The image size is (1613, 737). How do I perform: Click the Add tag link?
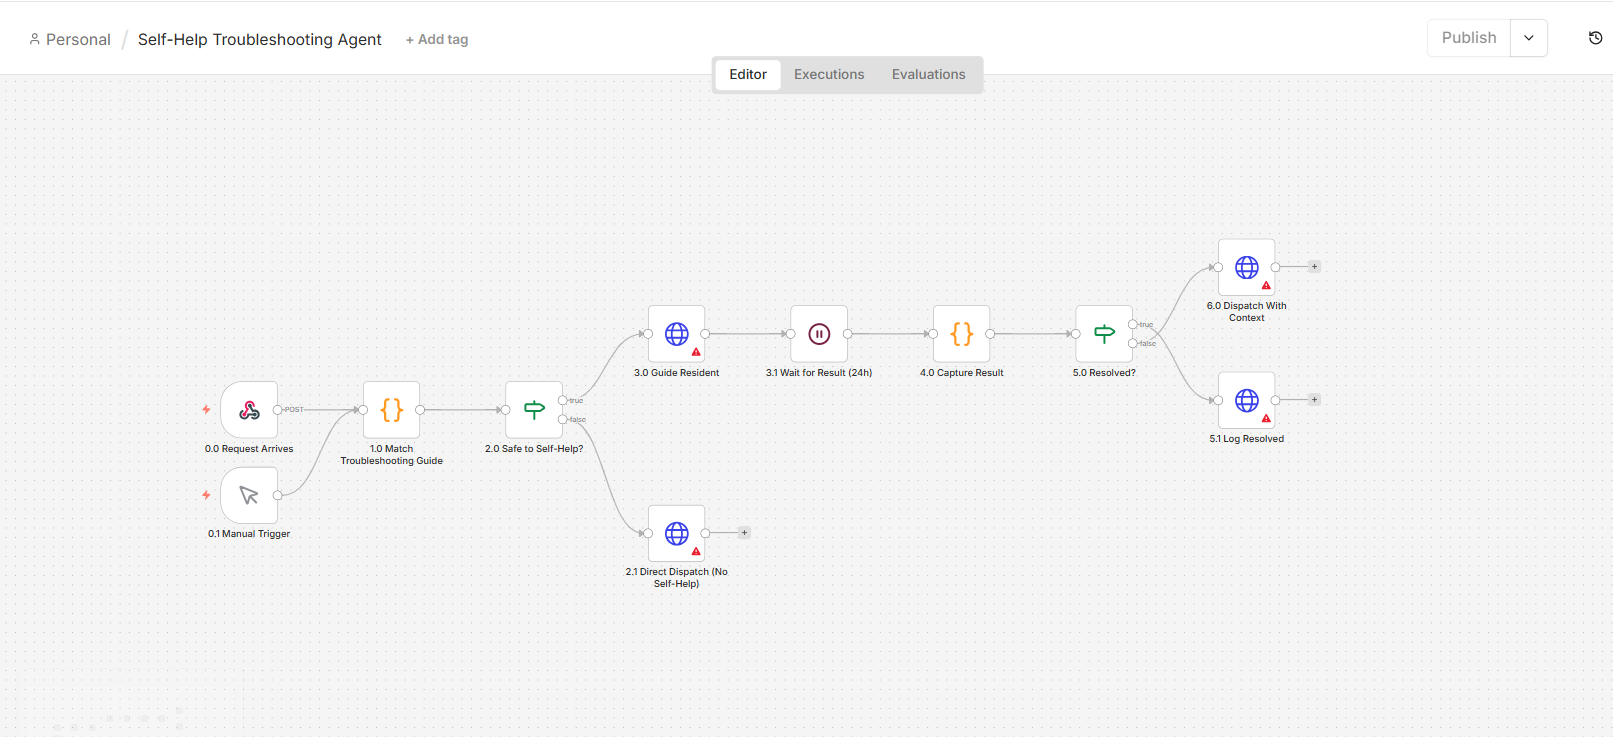437,40
